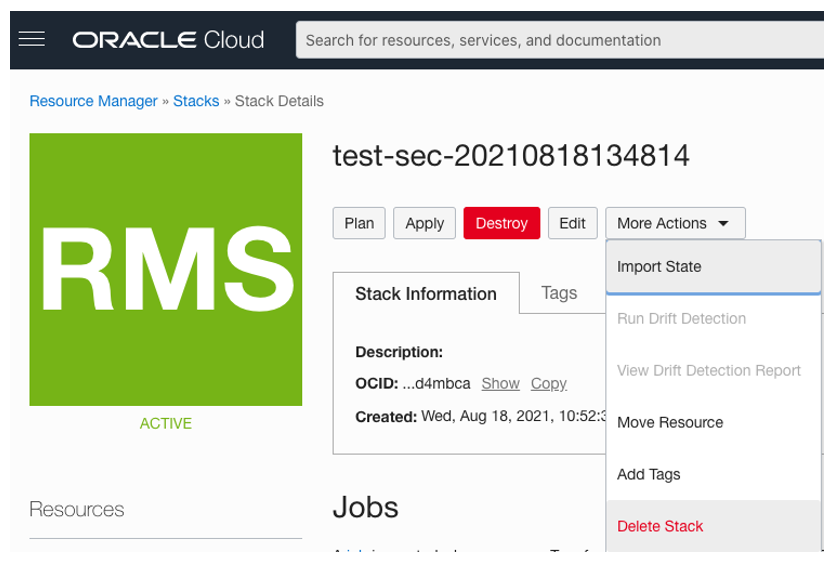
Task: Open the hamburger navigation menu
Action: (32, 40)
